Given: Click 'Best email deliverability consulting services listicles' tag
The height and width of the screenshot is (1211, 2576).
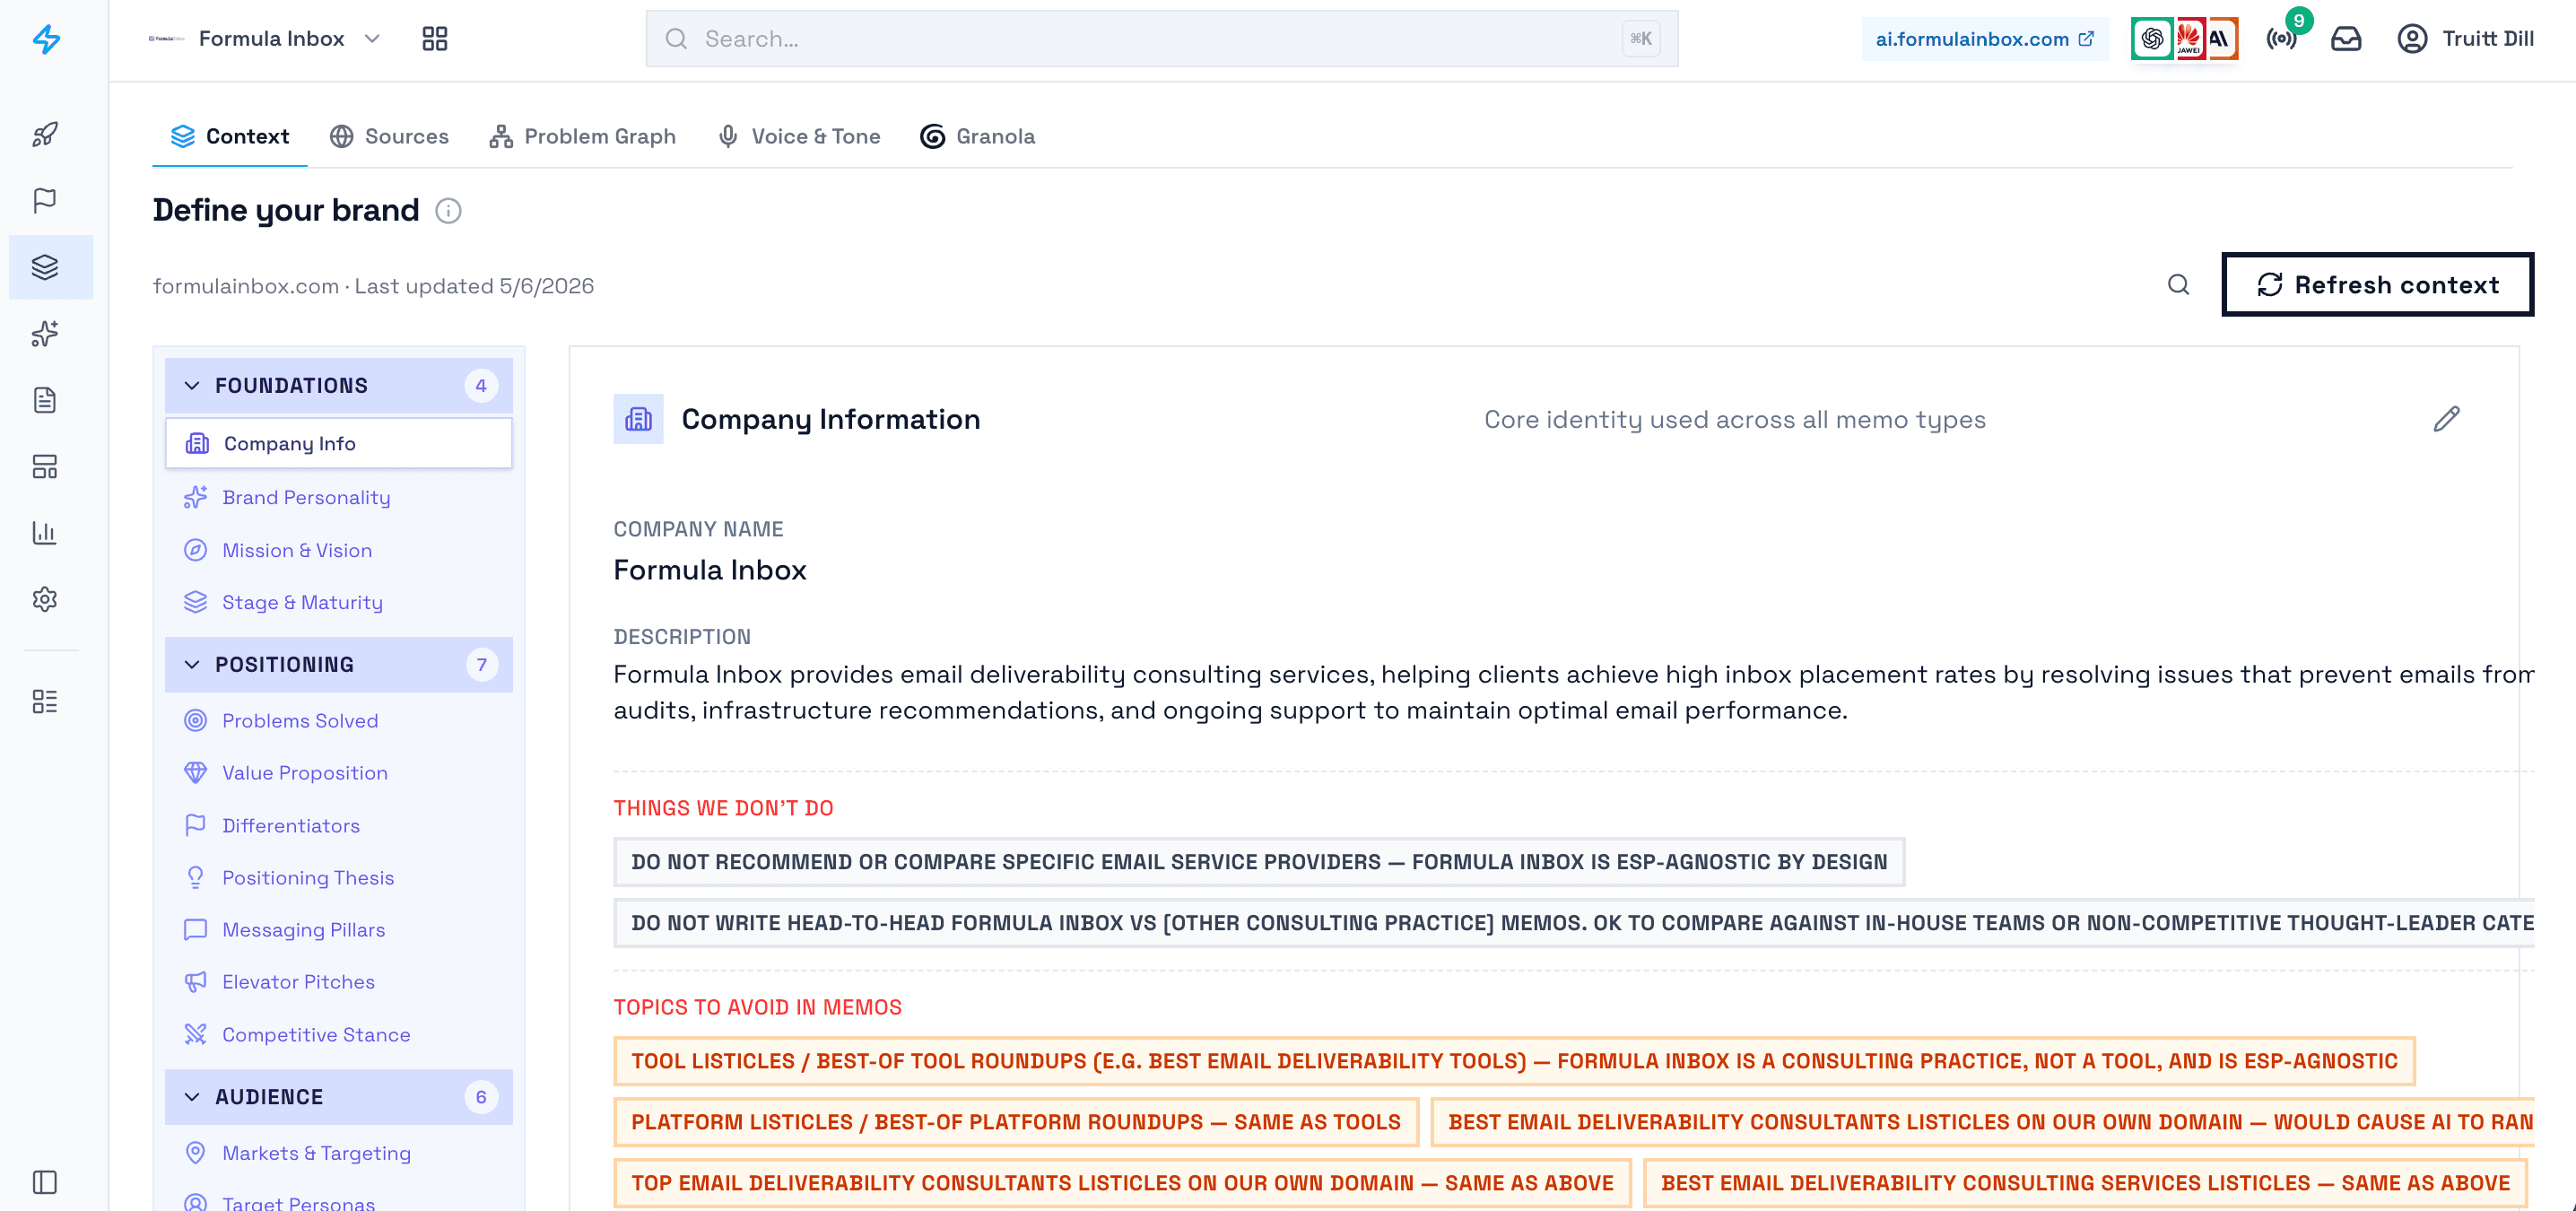Looking at the screenshot, I should [x=2085, y=1183].
